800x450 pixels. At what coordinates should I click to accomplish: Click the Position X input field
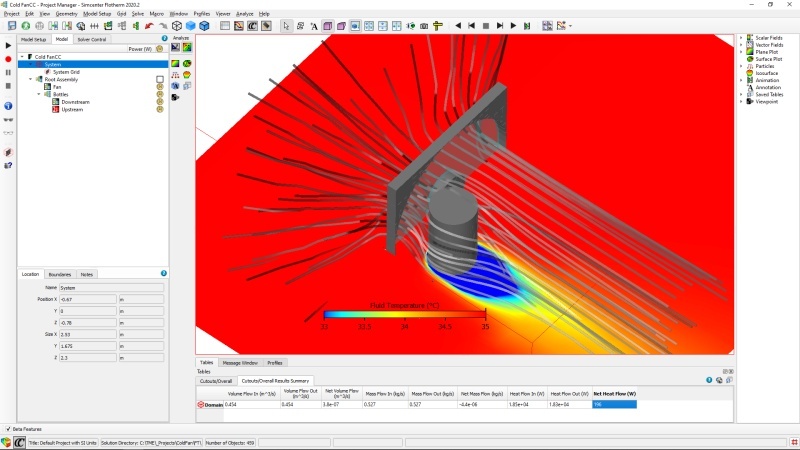click(88, 298)
